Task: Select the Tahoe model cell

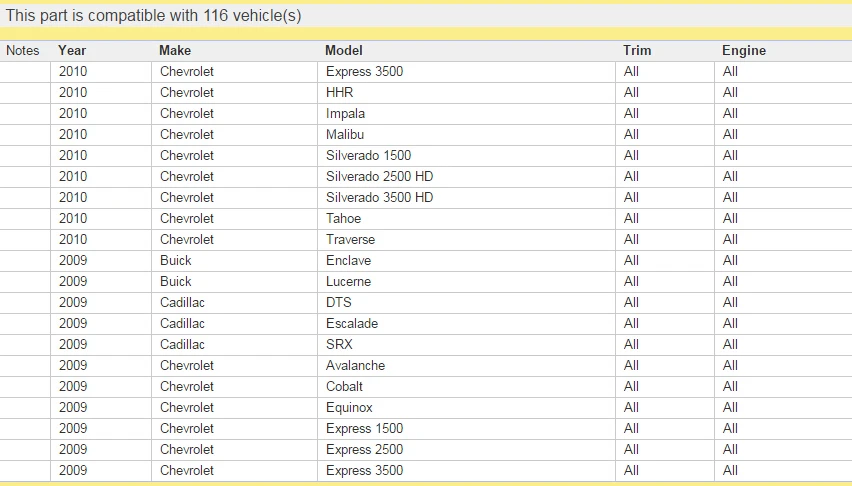Action: coord(466,219)
